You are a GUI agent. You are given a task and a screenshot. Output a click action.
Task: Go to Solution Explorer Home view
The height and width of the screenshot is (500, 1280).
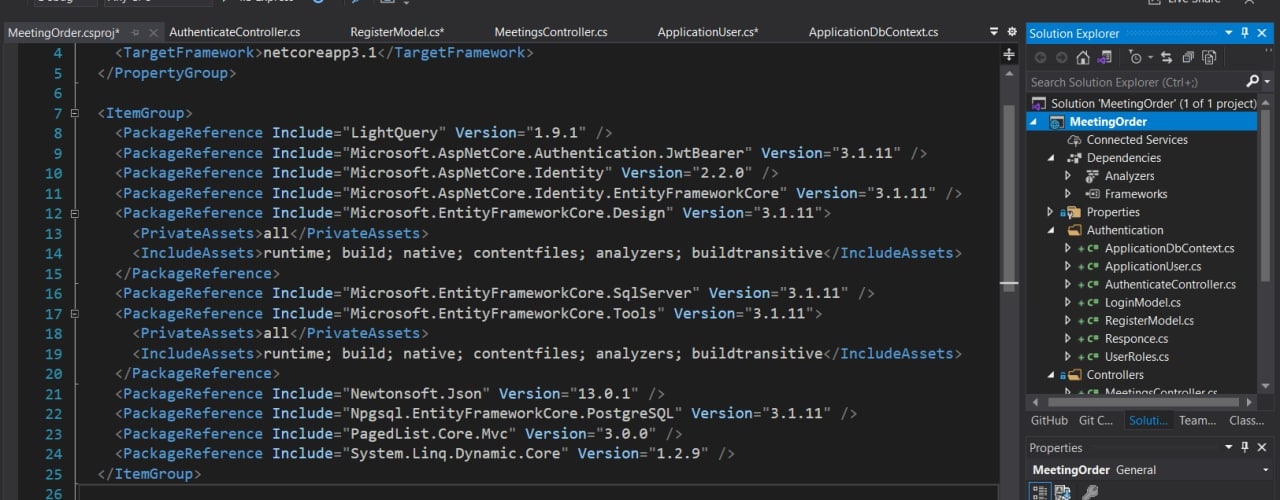(x=1082, y=58)
